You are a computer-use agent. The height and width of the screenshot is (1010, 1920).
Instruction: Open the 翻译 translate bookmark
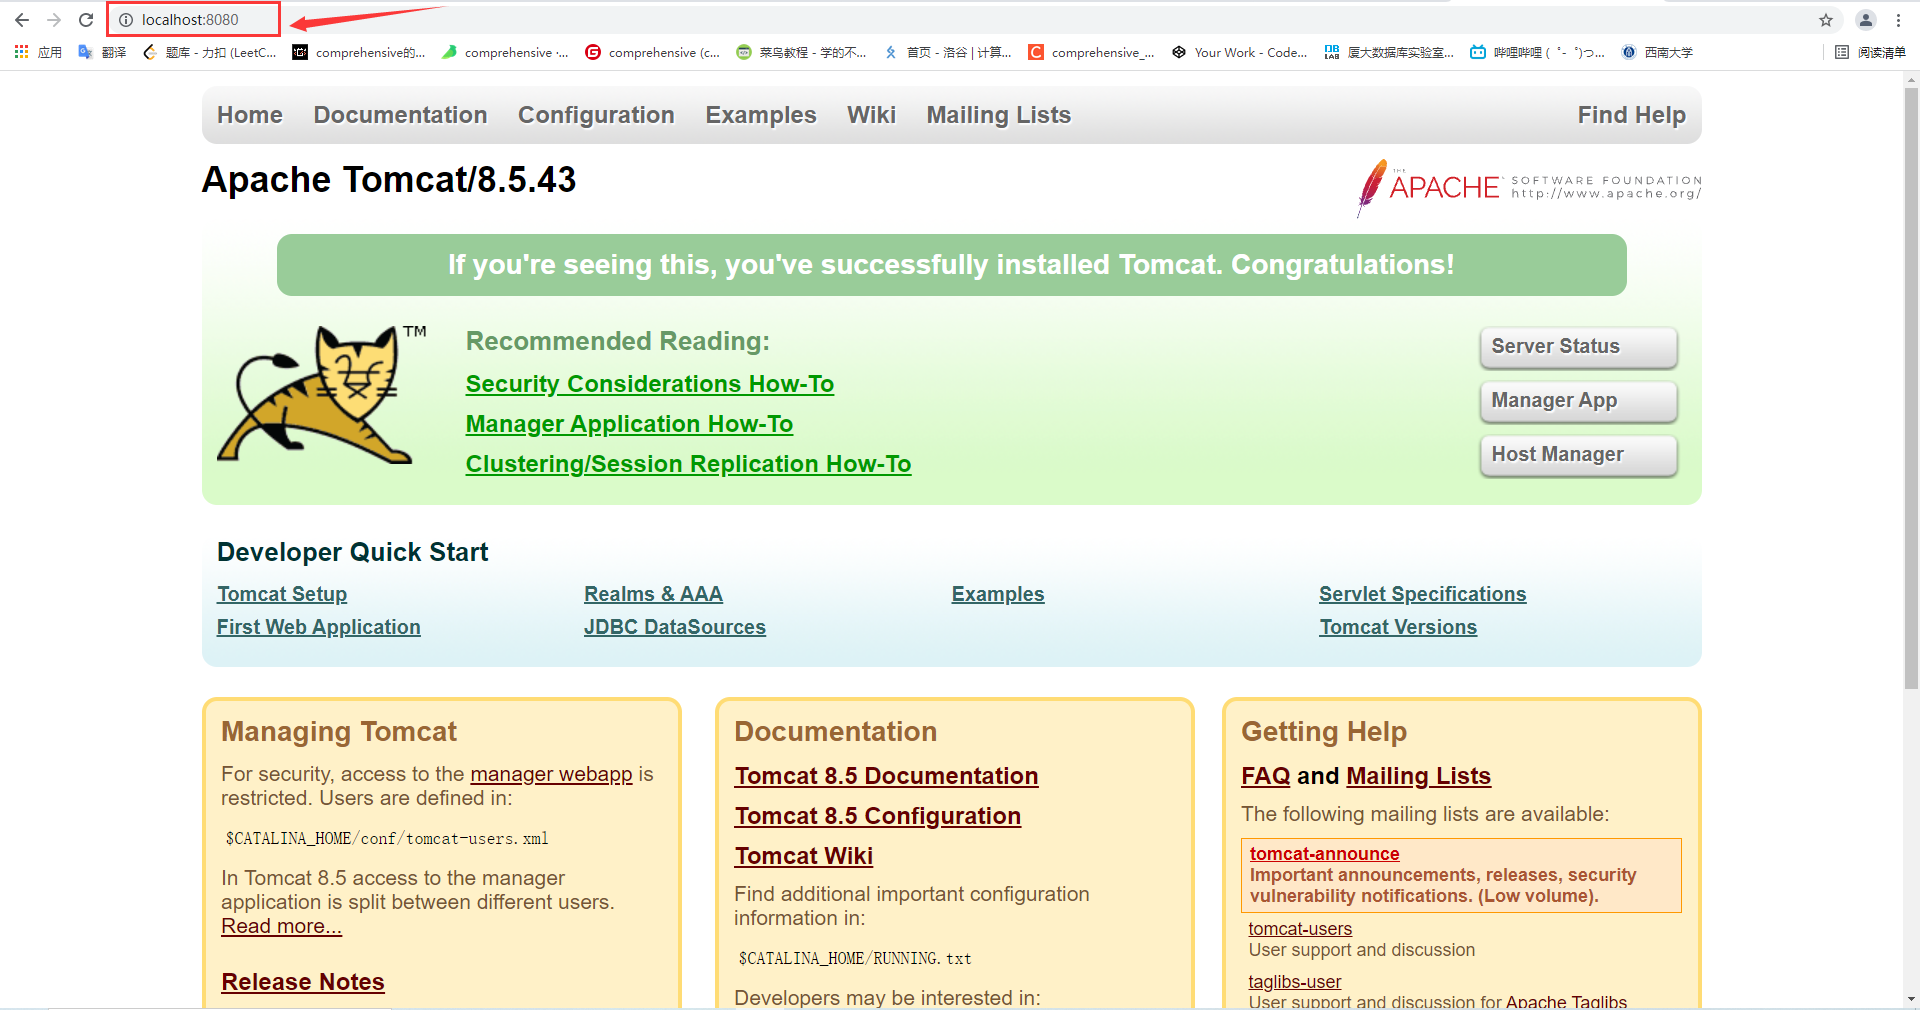pyautogui.click(x=102, y=52)
